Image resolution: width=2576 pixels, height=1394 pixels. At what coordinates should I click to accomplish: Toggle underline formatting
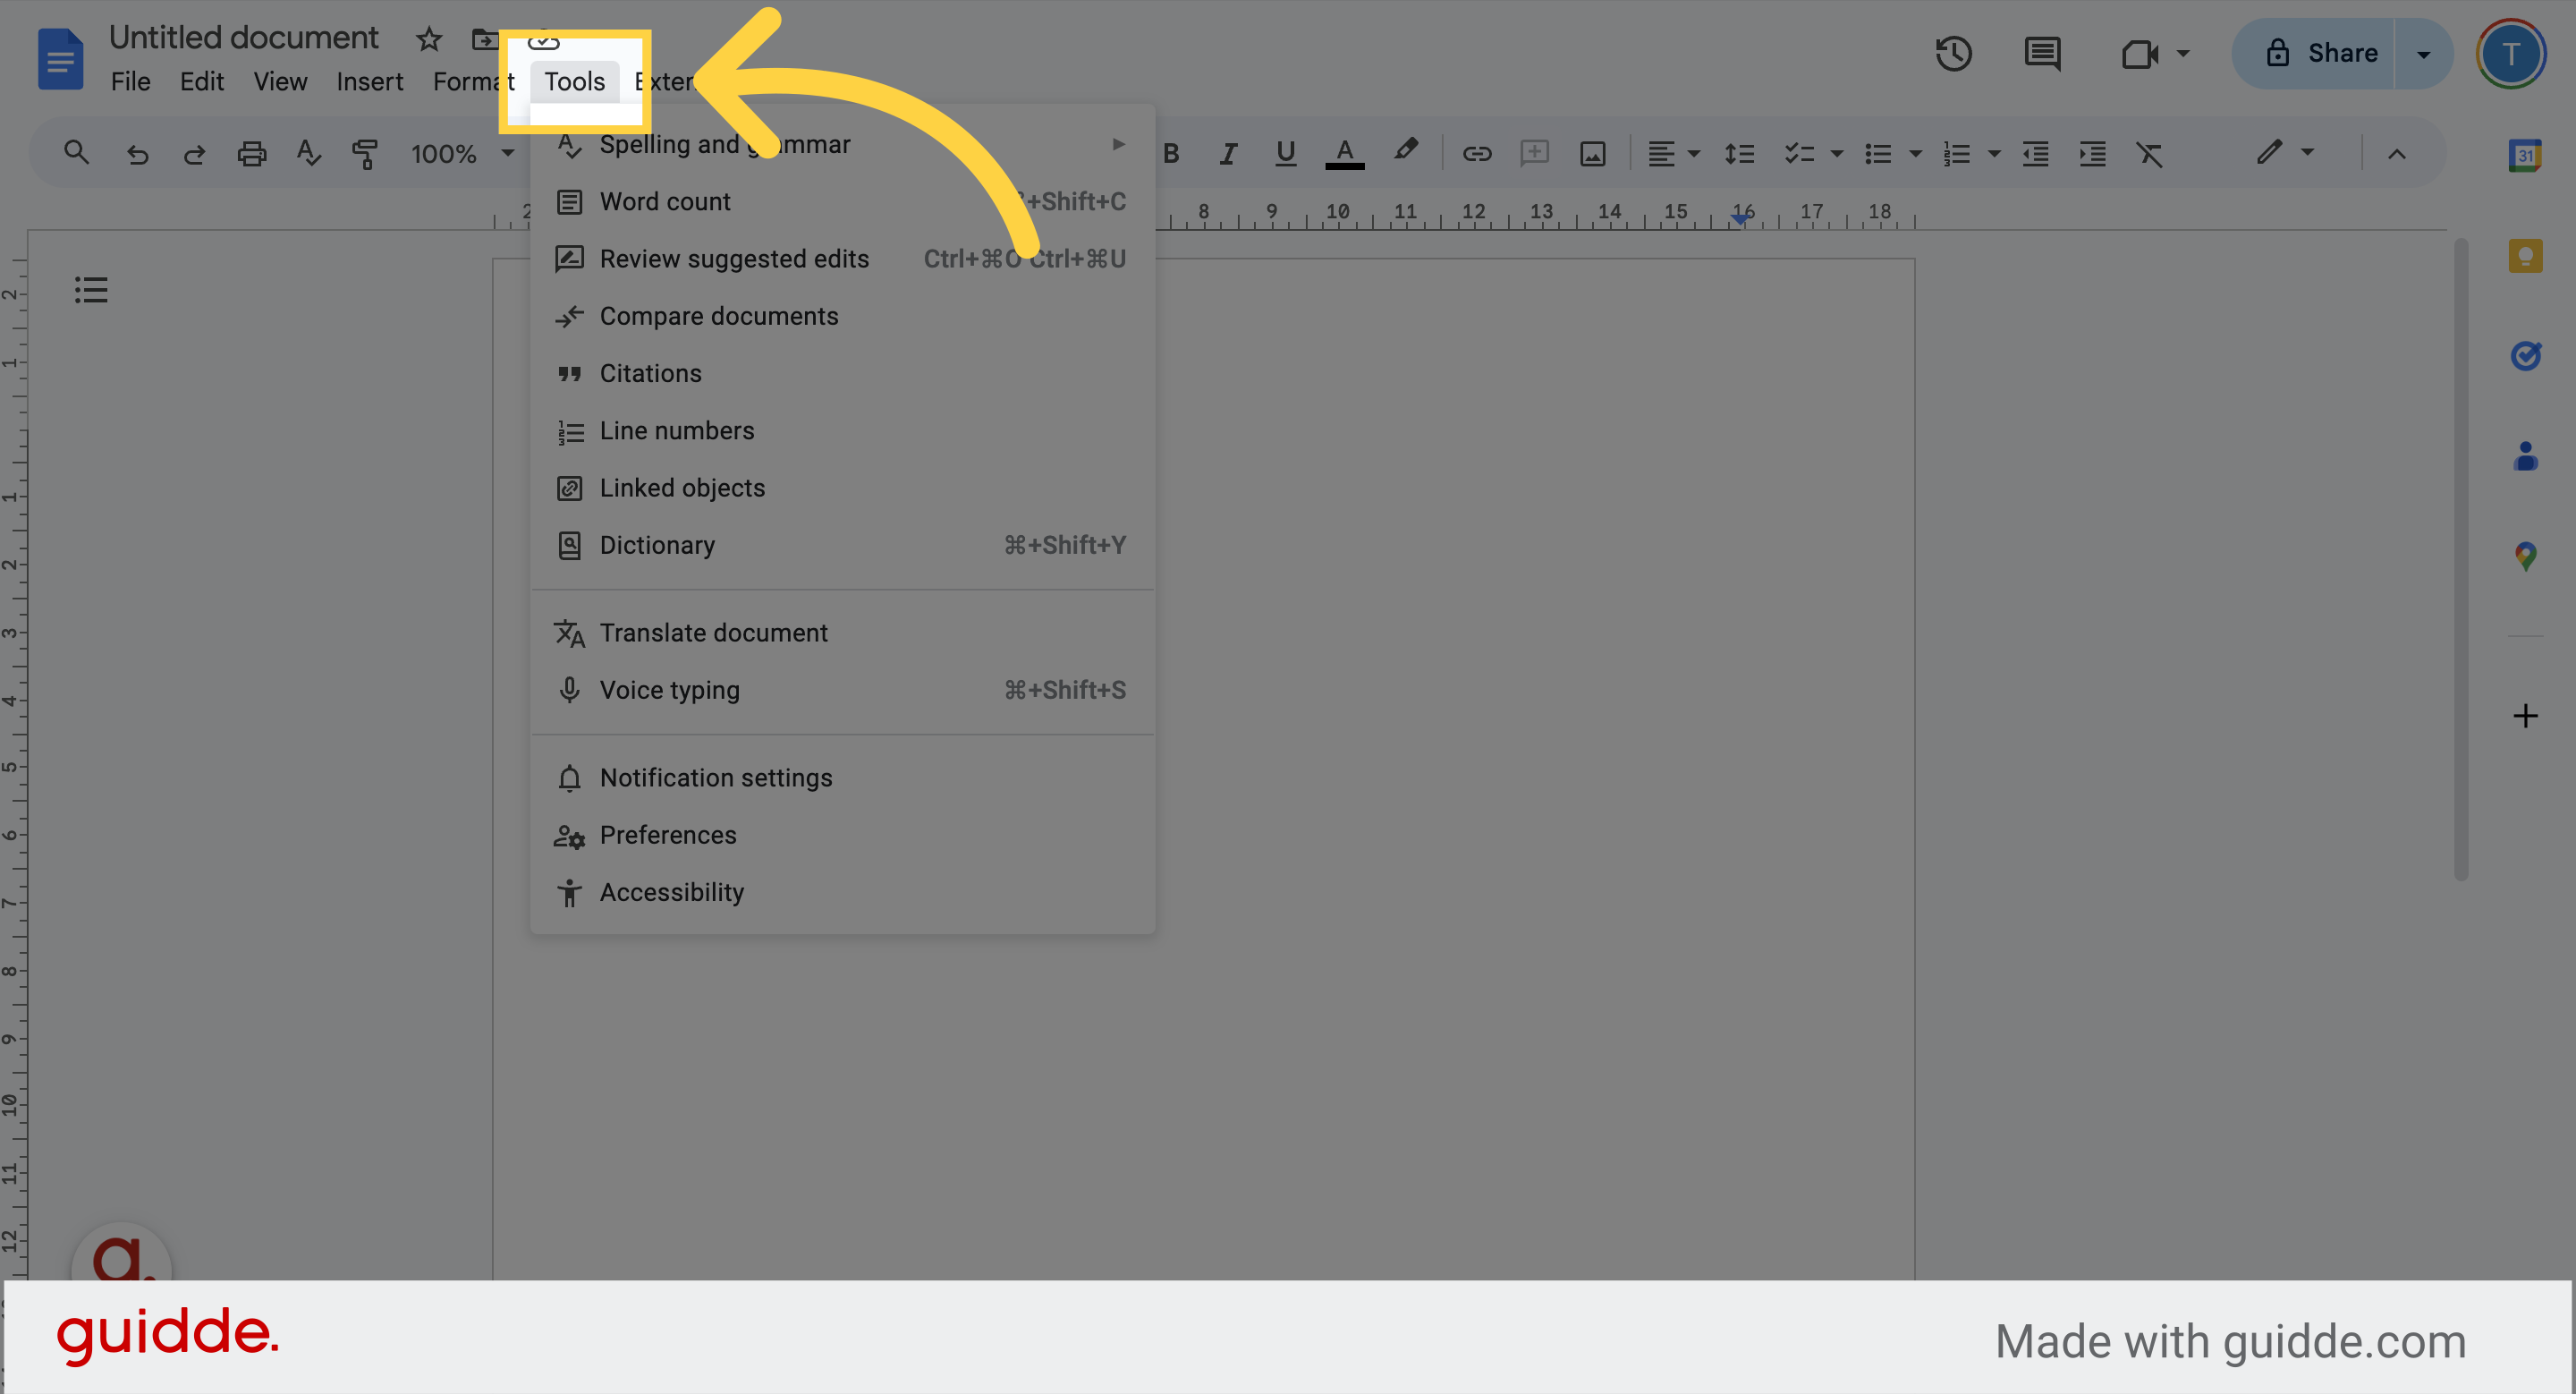click(1285, 154)
